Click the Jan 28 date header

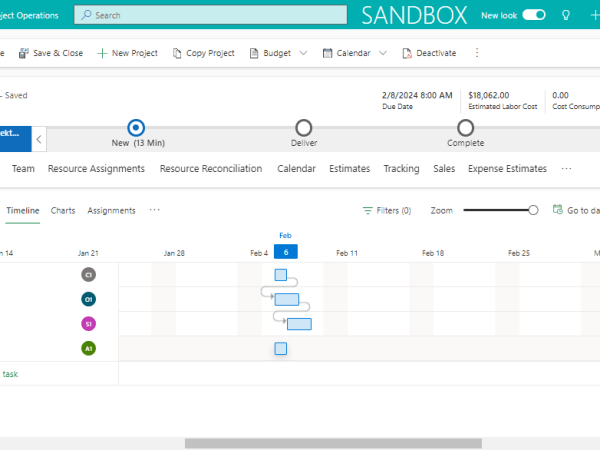[x=174, y=253]
